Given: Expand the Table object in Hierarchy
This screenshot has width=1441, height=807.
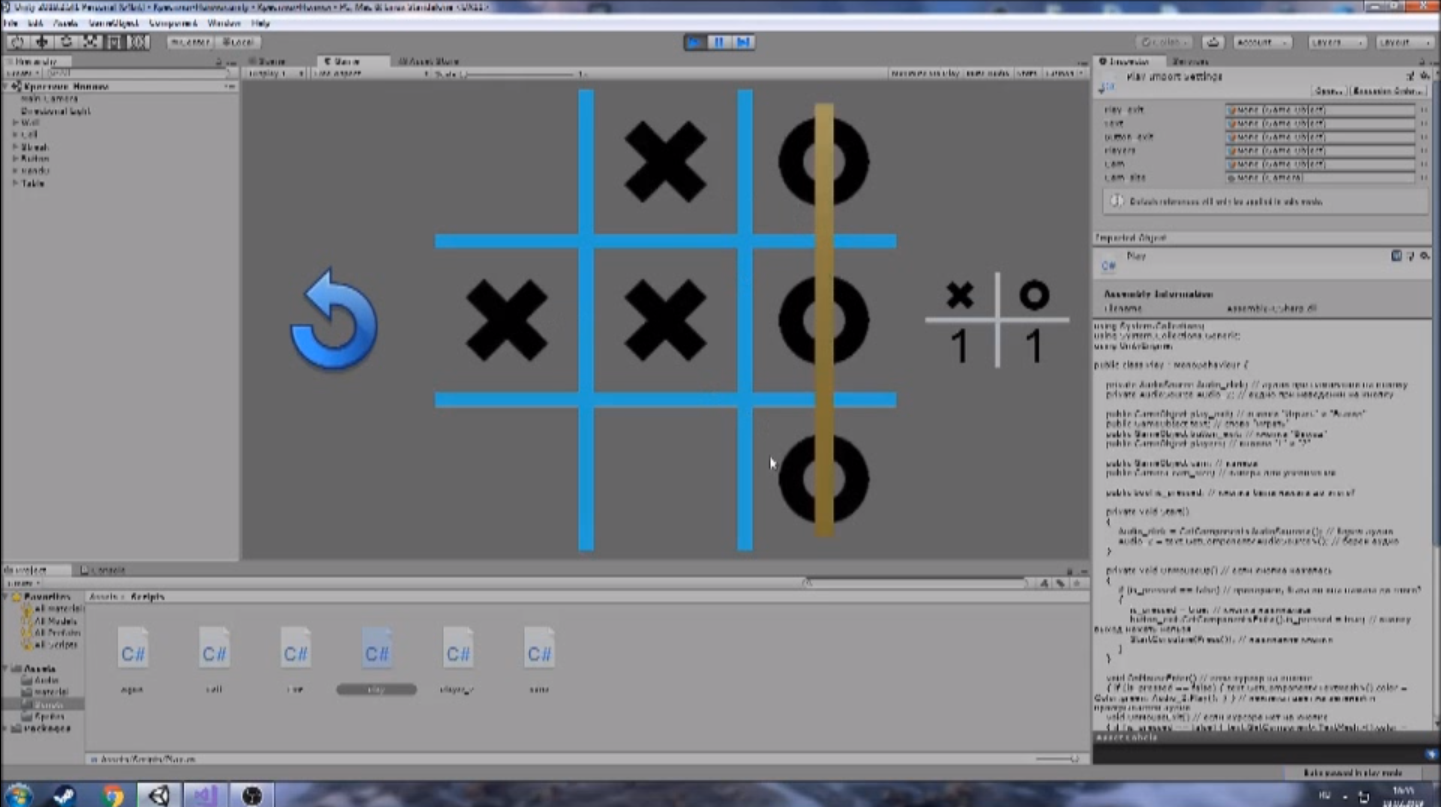Looking at the screenshot, I should pyautogui.click(x=15, y=183).
